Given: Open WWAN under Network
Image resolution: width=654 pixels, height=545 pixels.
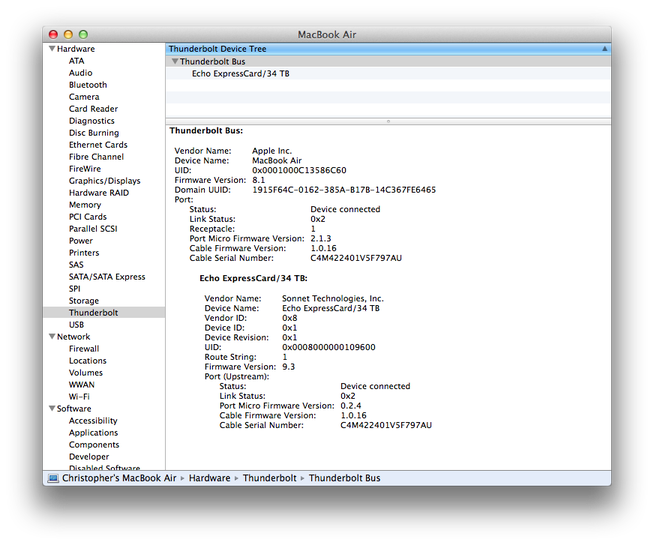Looking at the screenshot, I should click(x=82, y=385).
